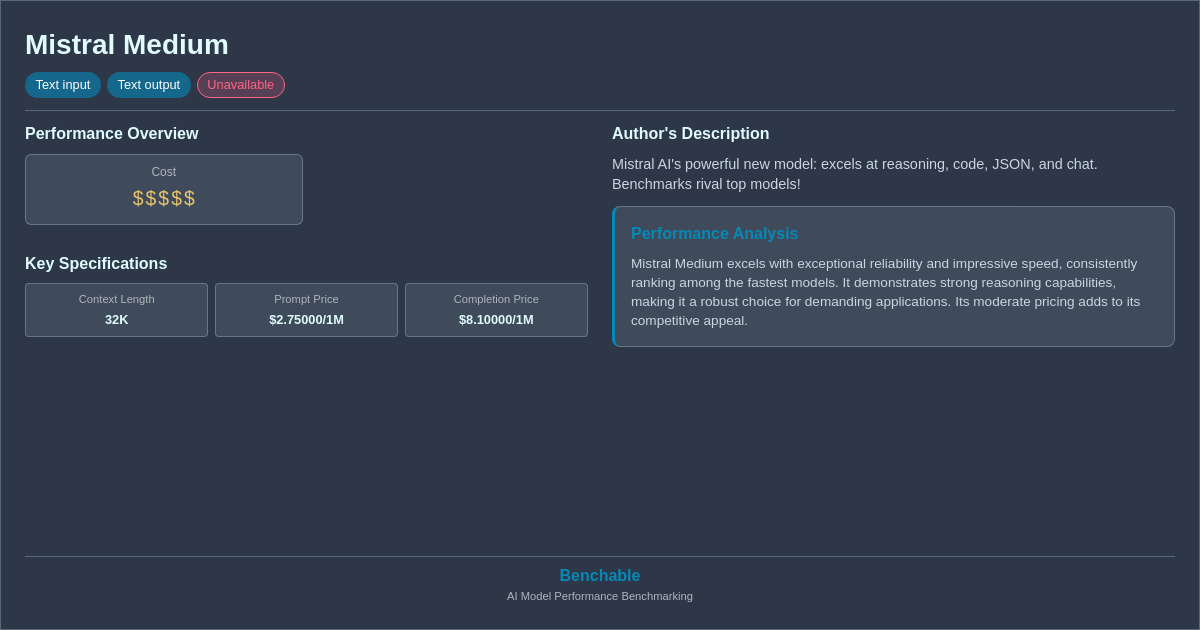
Task: Click the Cost indicator showing $$$$$
Action: click(163, 189)
